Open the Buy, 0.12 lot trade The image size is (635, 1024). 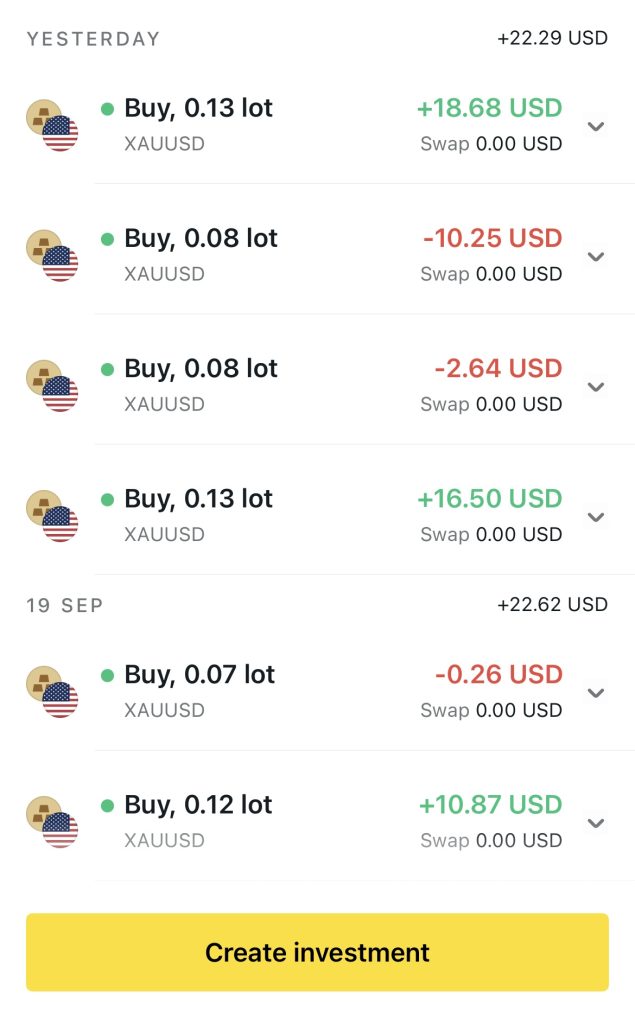[198, 805]
